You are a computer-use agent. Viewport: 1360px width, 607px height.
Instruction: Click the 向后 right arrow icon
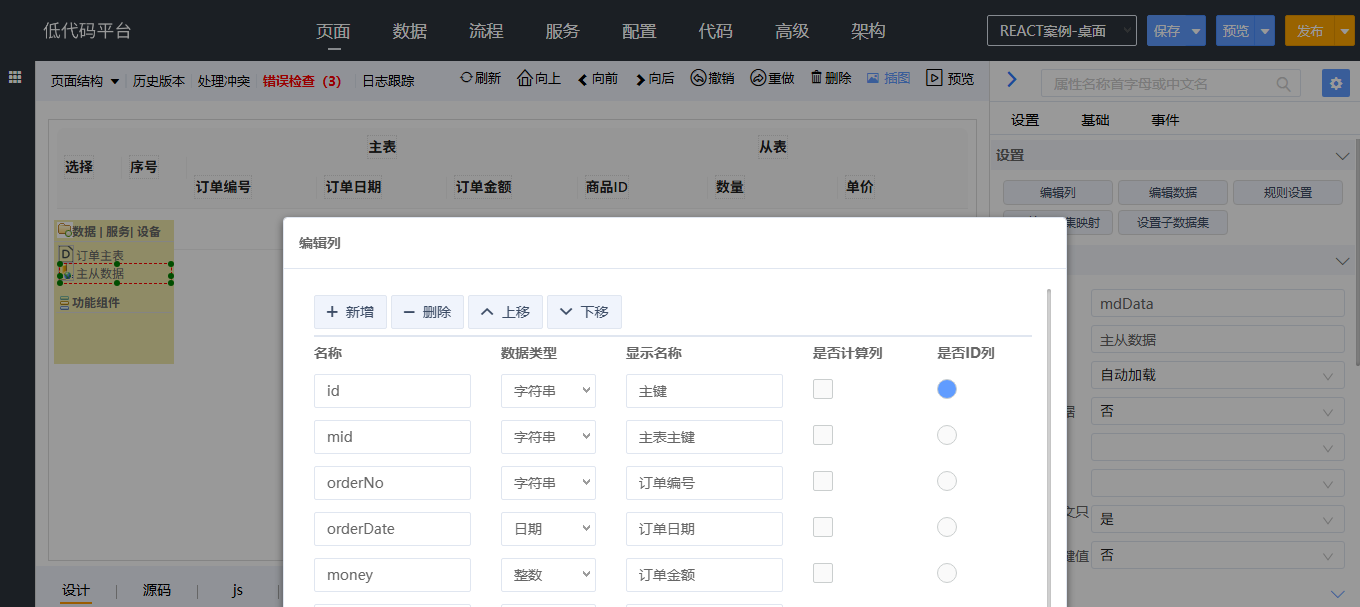coord(640,79)
